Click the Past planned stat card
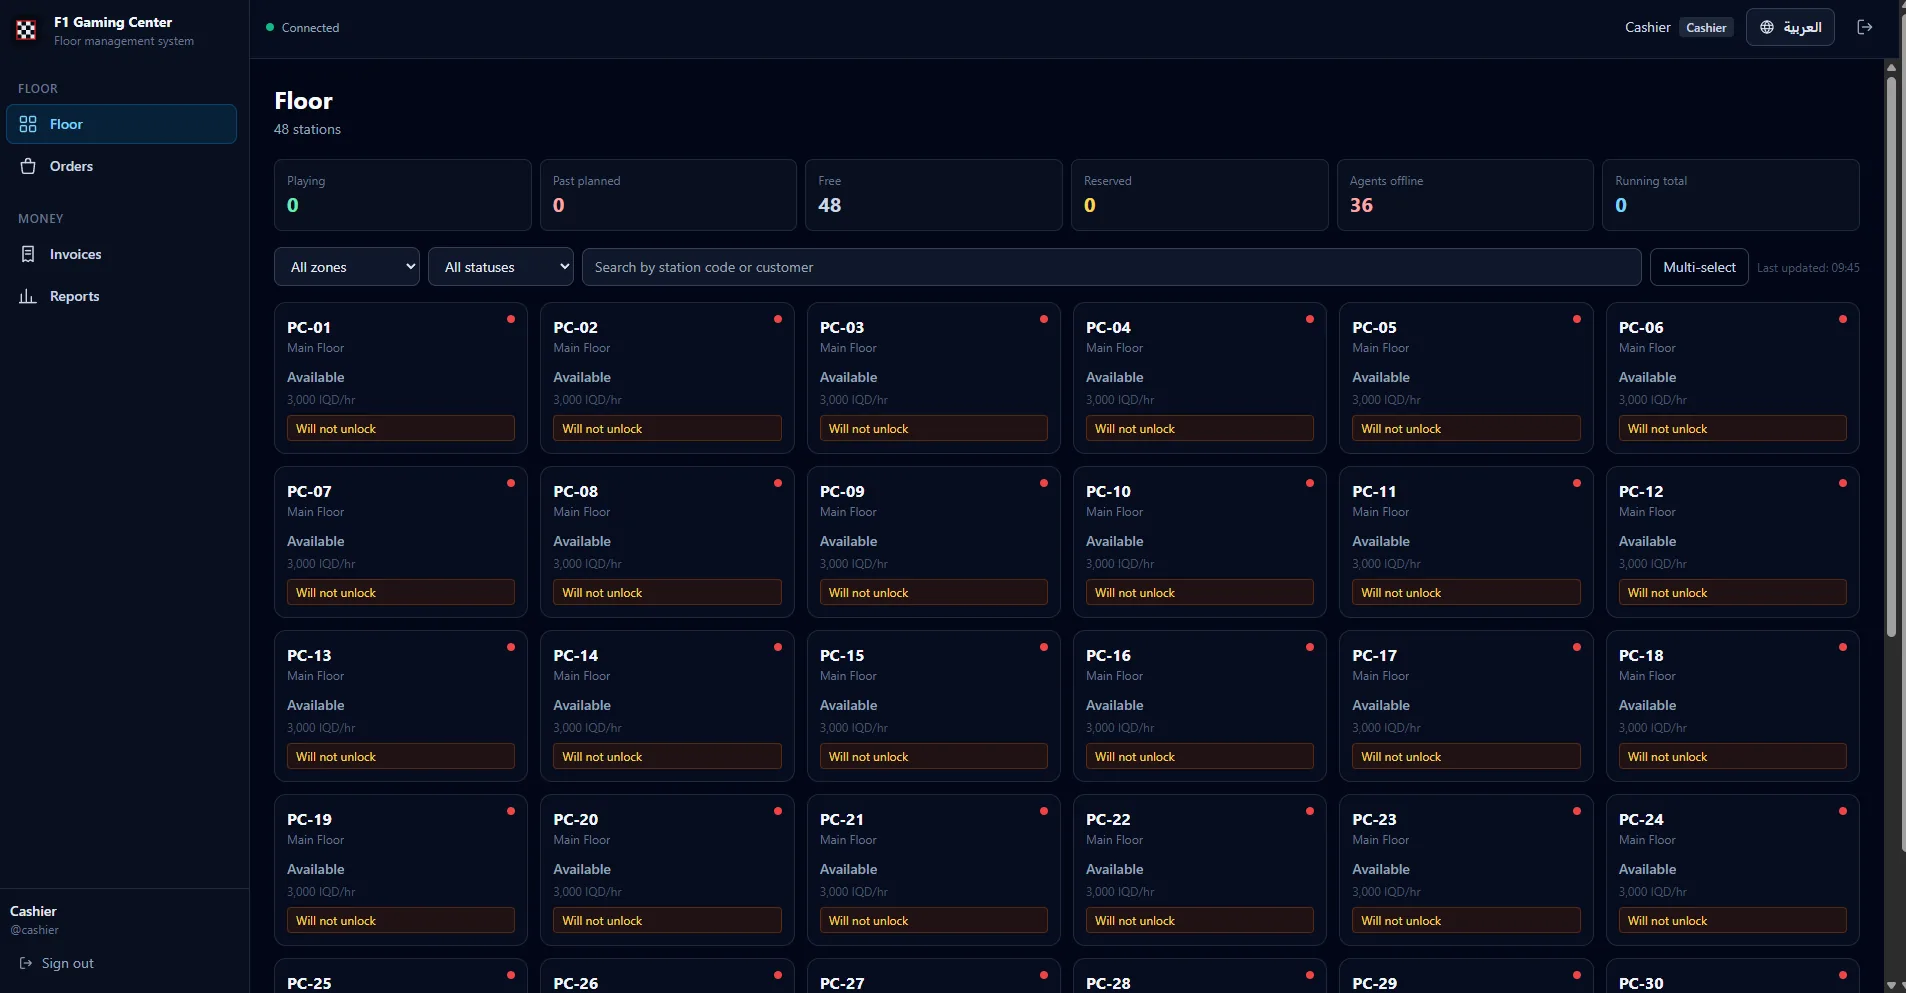Screen dimensions: 1906x993 (x=668, y=195)
